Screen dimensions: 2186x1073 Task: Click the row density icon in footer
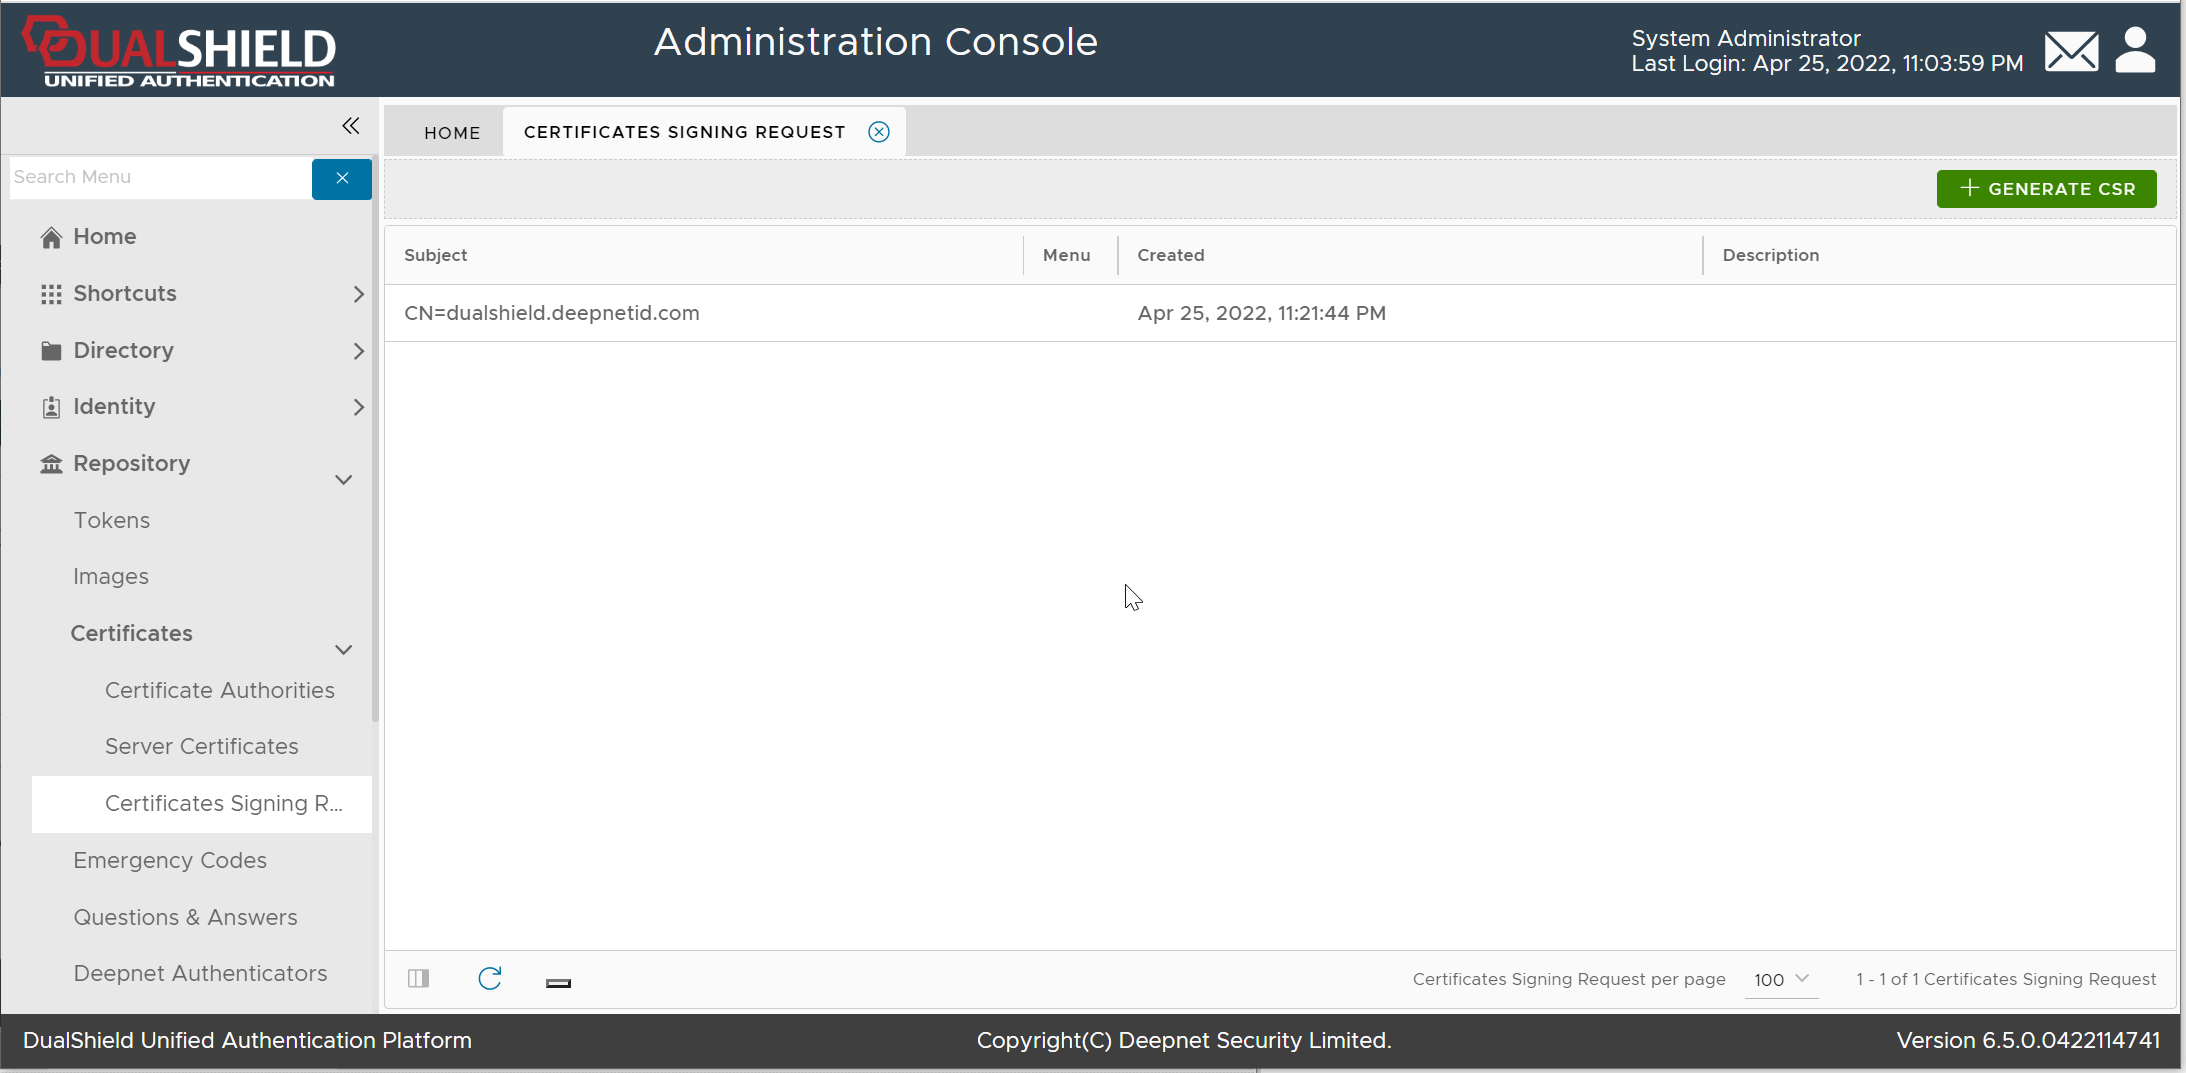pyautogui.click(x=558, y=983)
